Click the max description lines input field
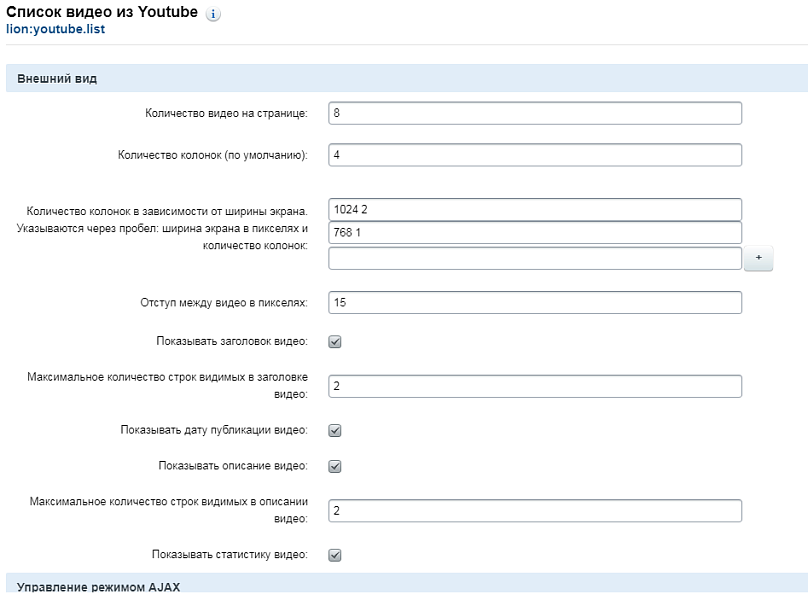The height and width of the screenshot is (600, 808). [x=534, y=511]
